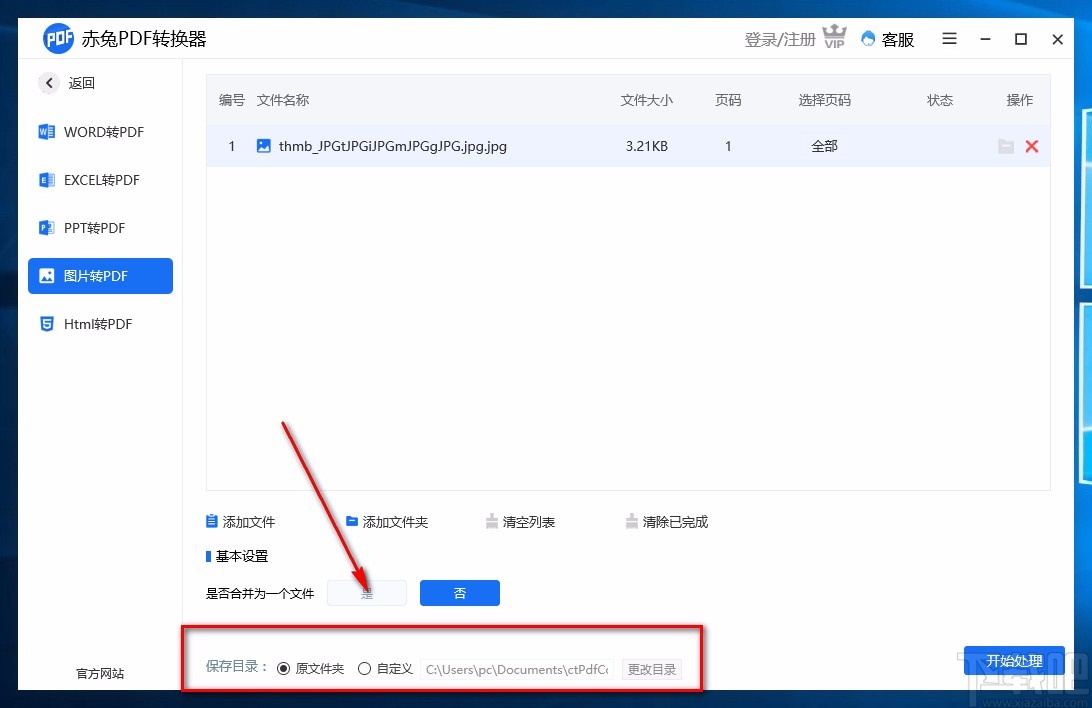Select the PPT转PDF tool
1092x708 pixels.
100,227
